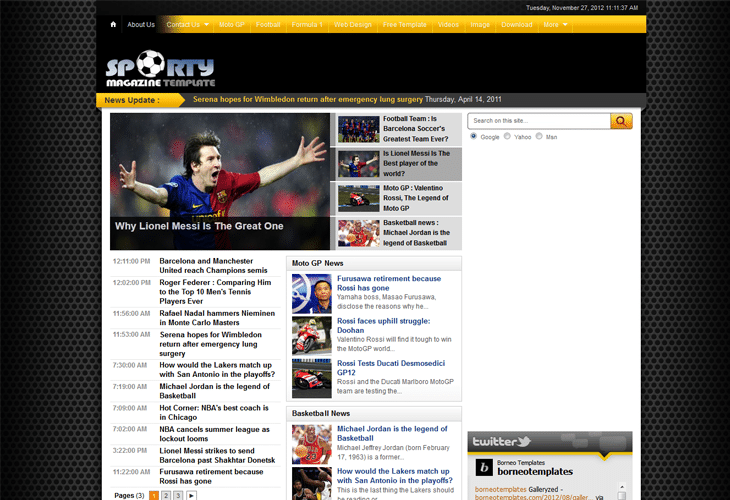The height and width of the screenshot is (500, 730).
Task: Open 'NBA cancels summer league' article
Action: click(x=214, y=434)
